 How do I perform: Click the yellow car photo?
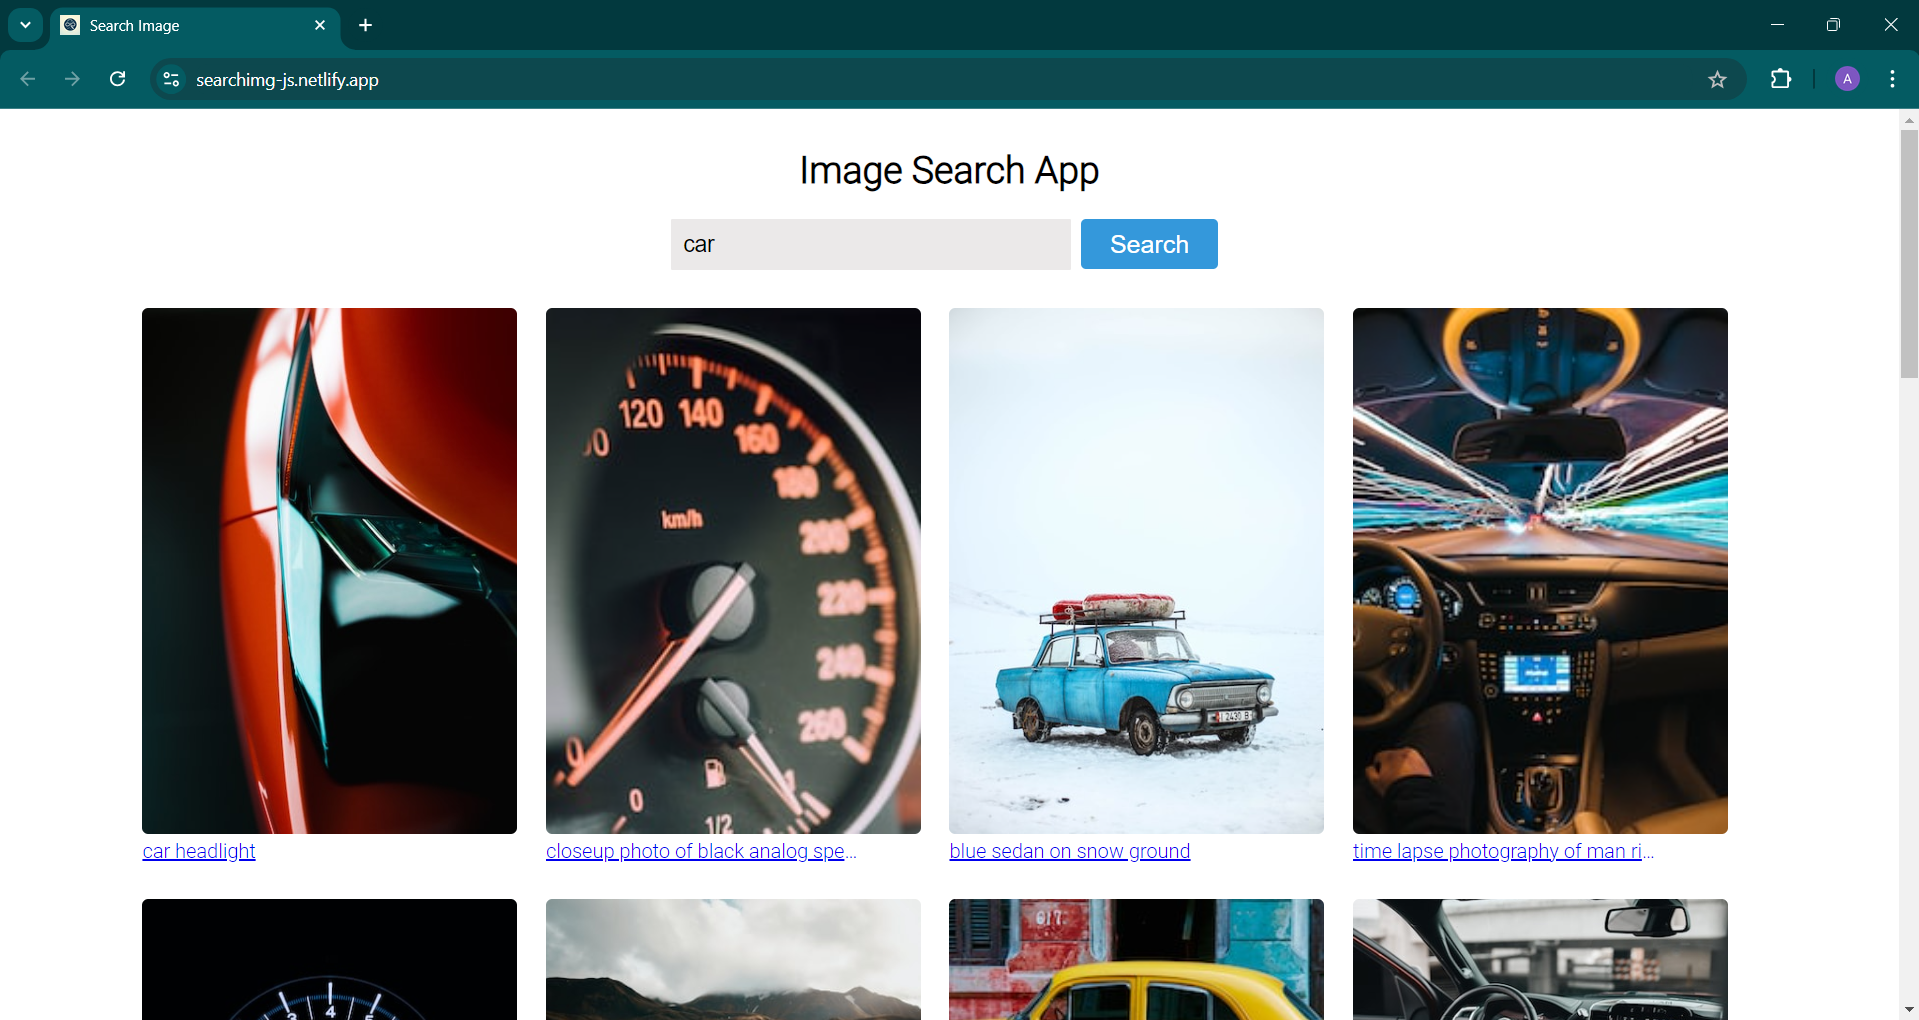coord(1136,959)
